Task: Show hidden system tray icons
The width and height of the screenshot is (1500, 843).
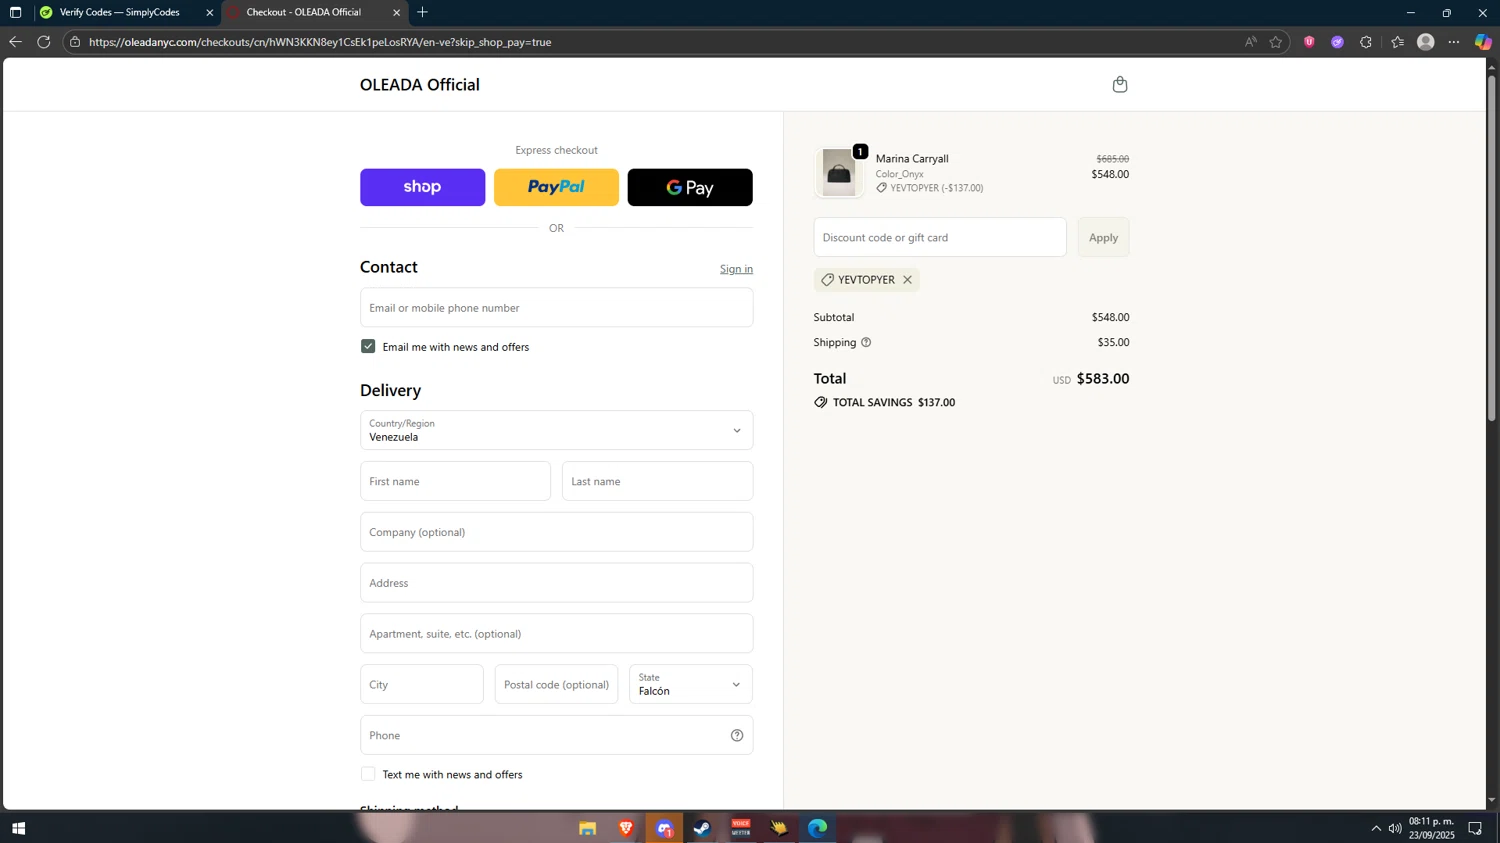Action: pyautogui.click(x=1376, y=828)
